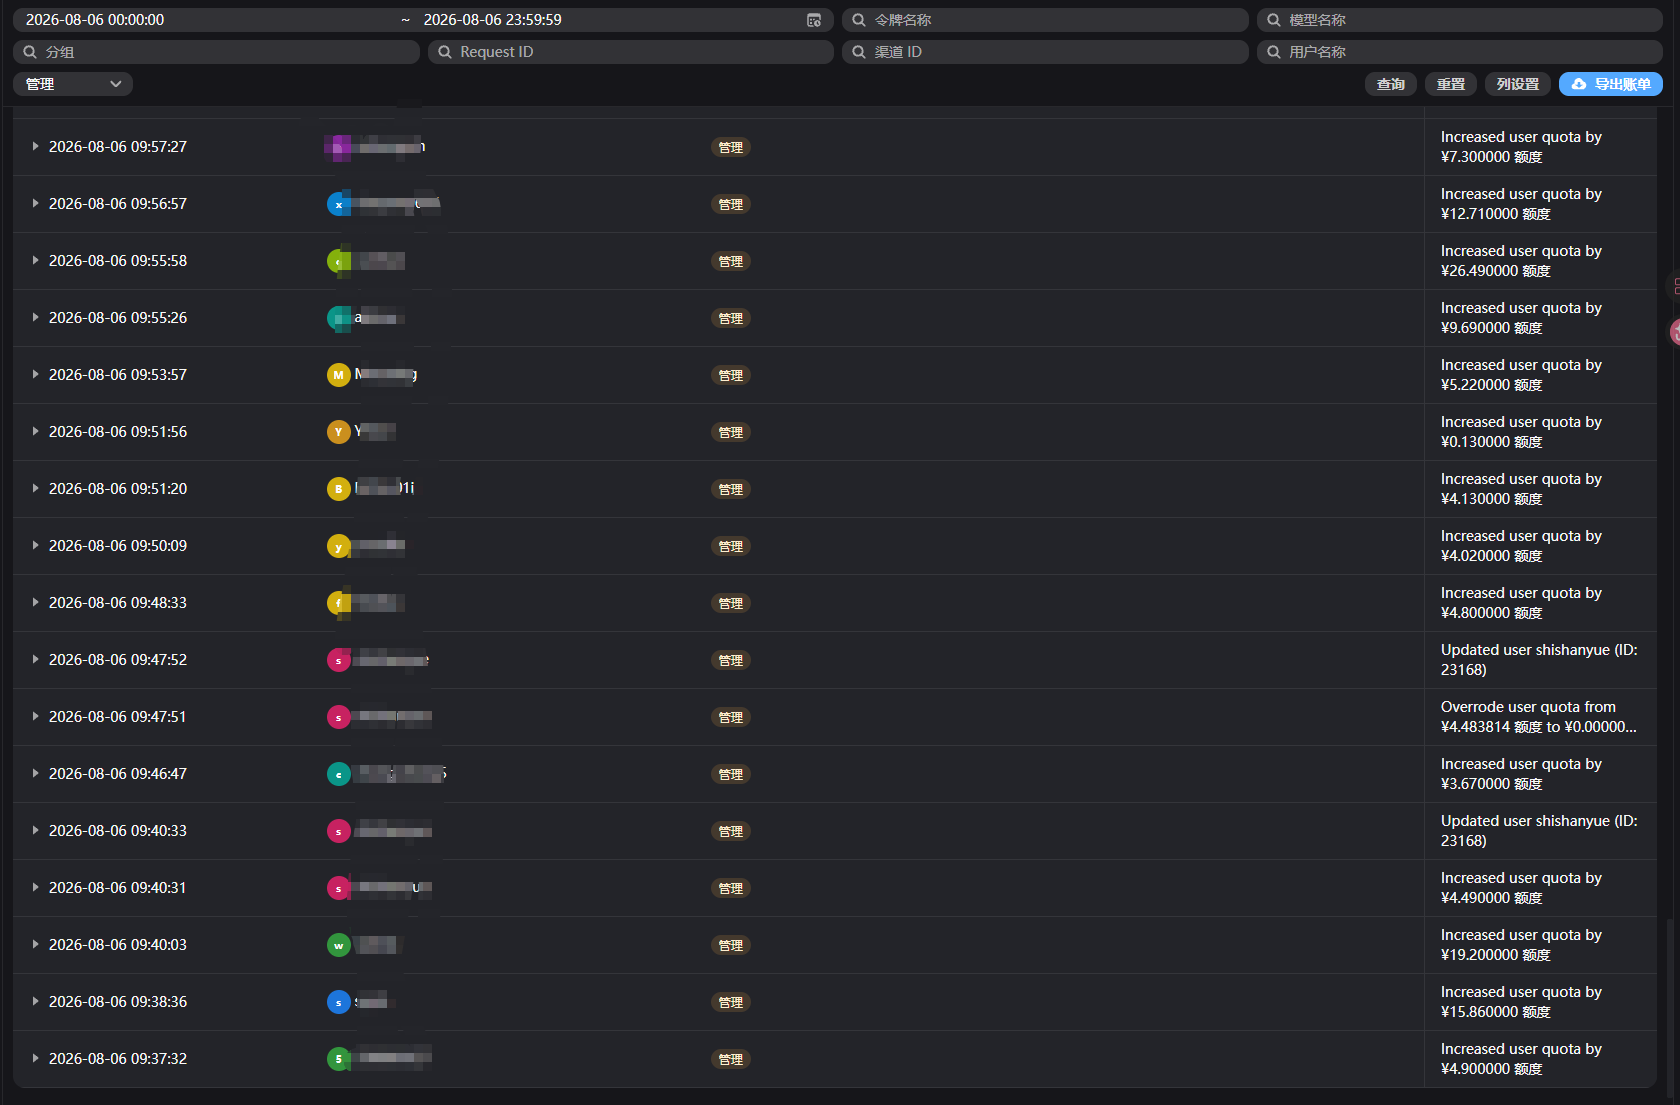This screenshot has height=1105, width=1680.
Task: Click 'Increased user quota by ¥0.130000' detail
Action: pyautogui.click(x=1521, y=432)
